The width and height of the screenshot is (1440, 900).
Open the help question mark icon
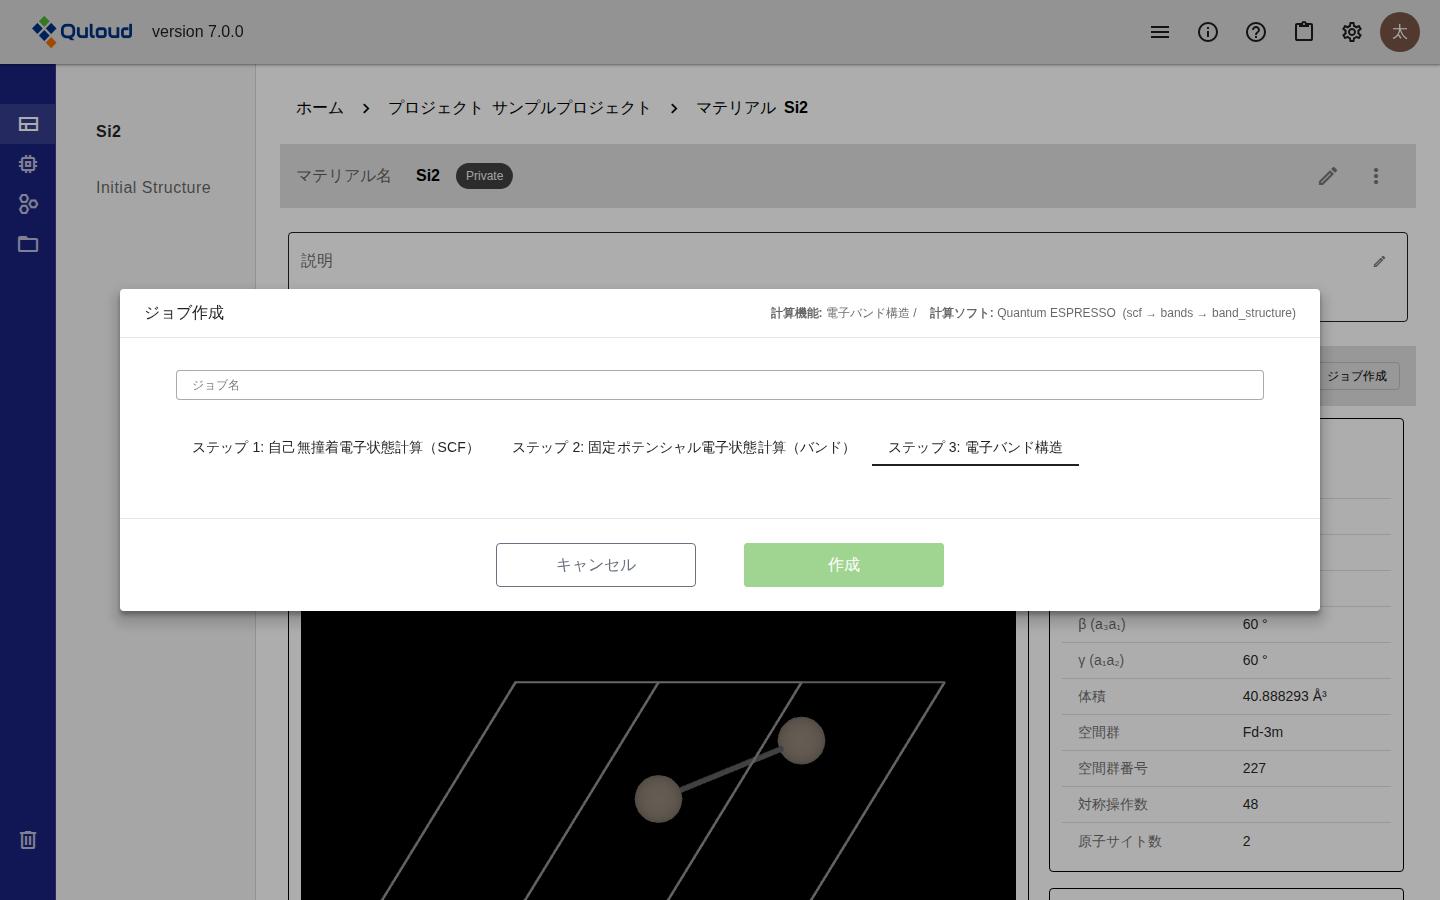[x=1256, y=32]
